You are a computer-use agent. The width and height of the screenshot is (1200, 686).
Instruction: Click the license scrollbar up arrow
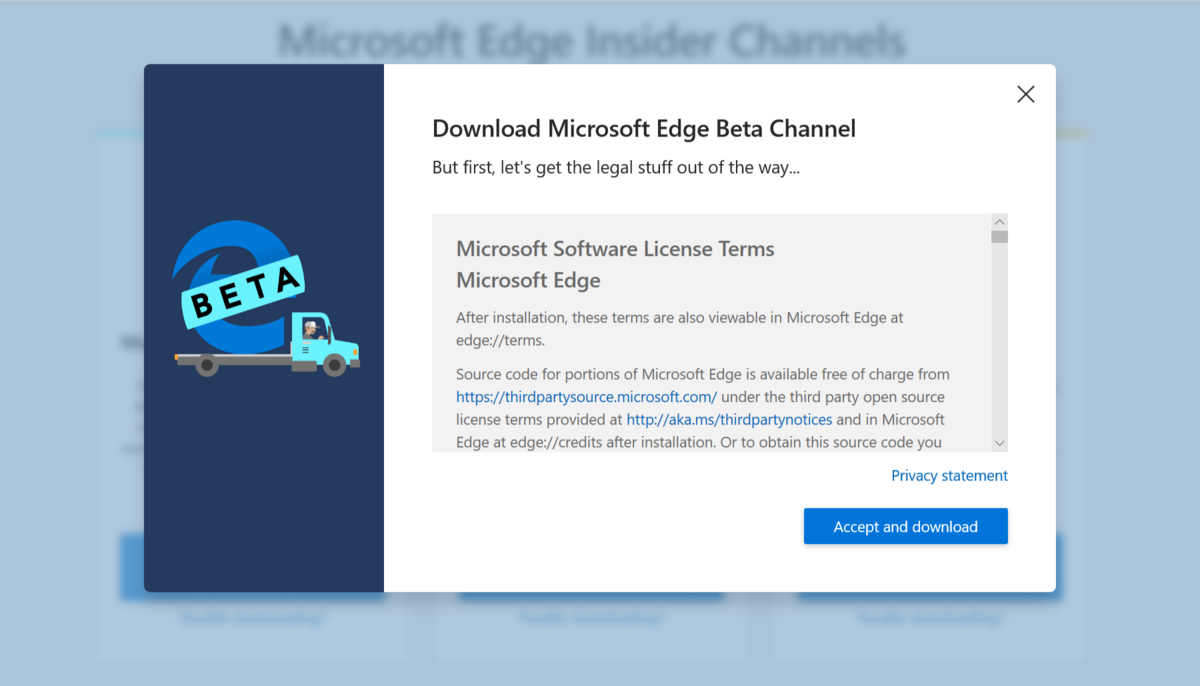(999, 222)
